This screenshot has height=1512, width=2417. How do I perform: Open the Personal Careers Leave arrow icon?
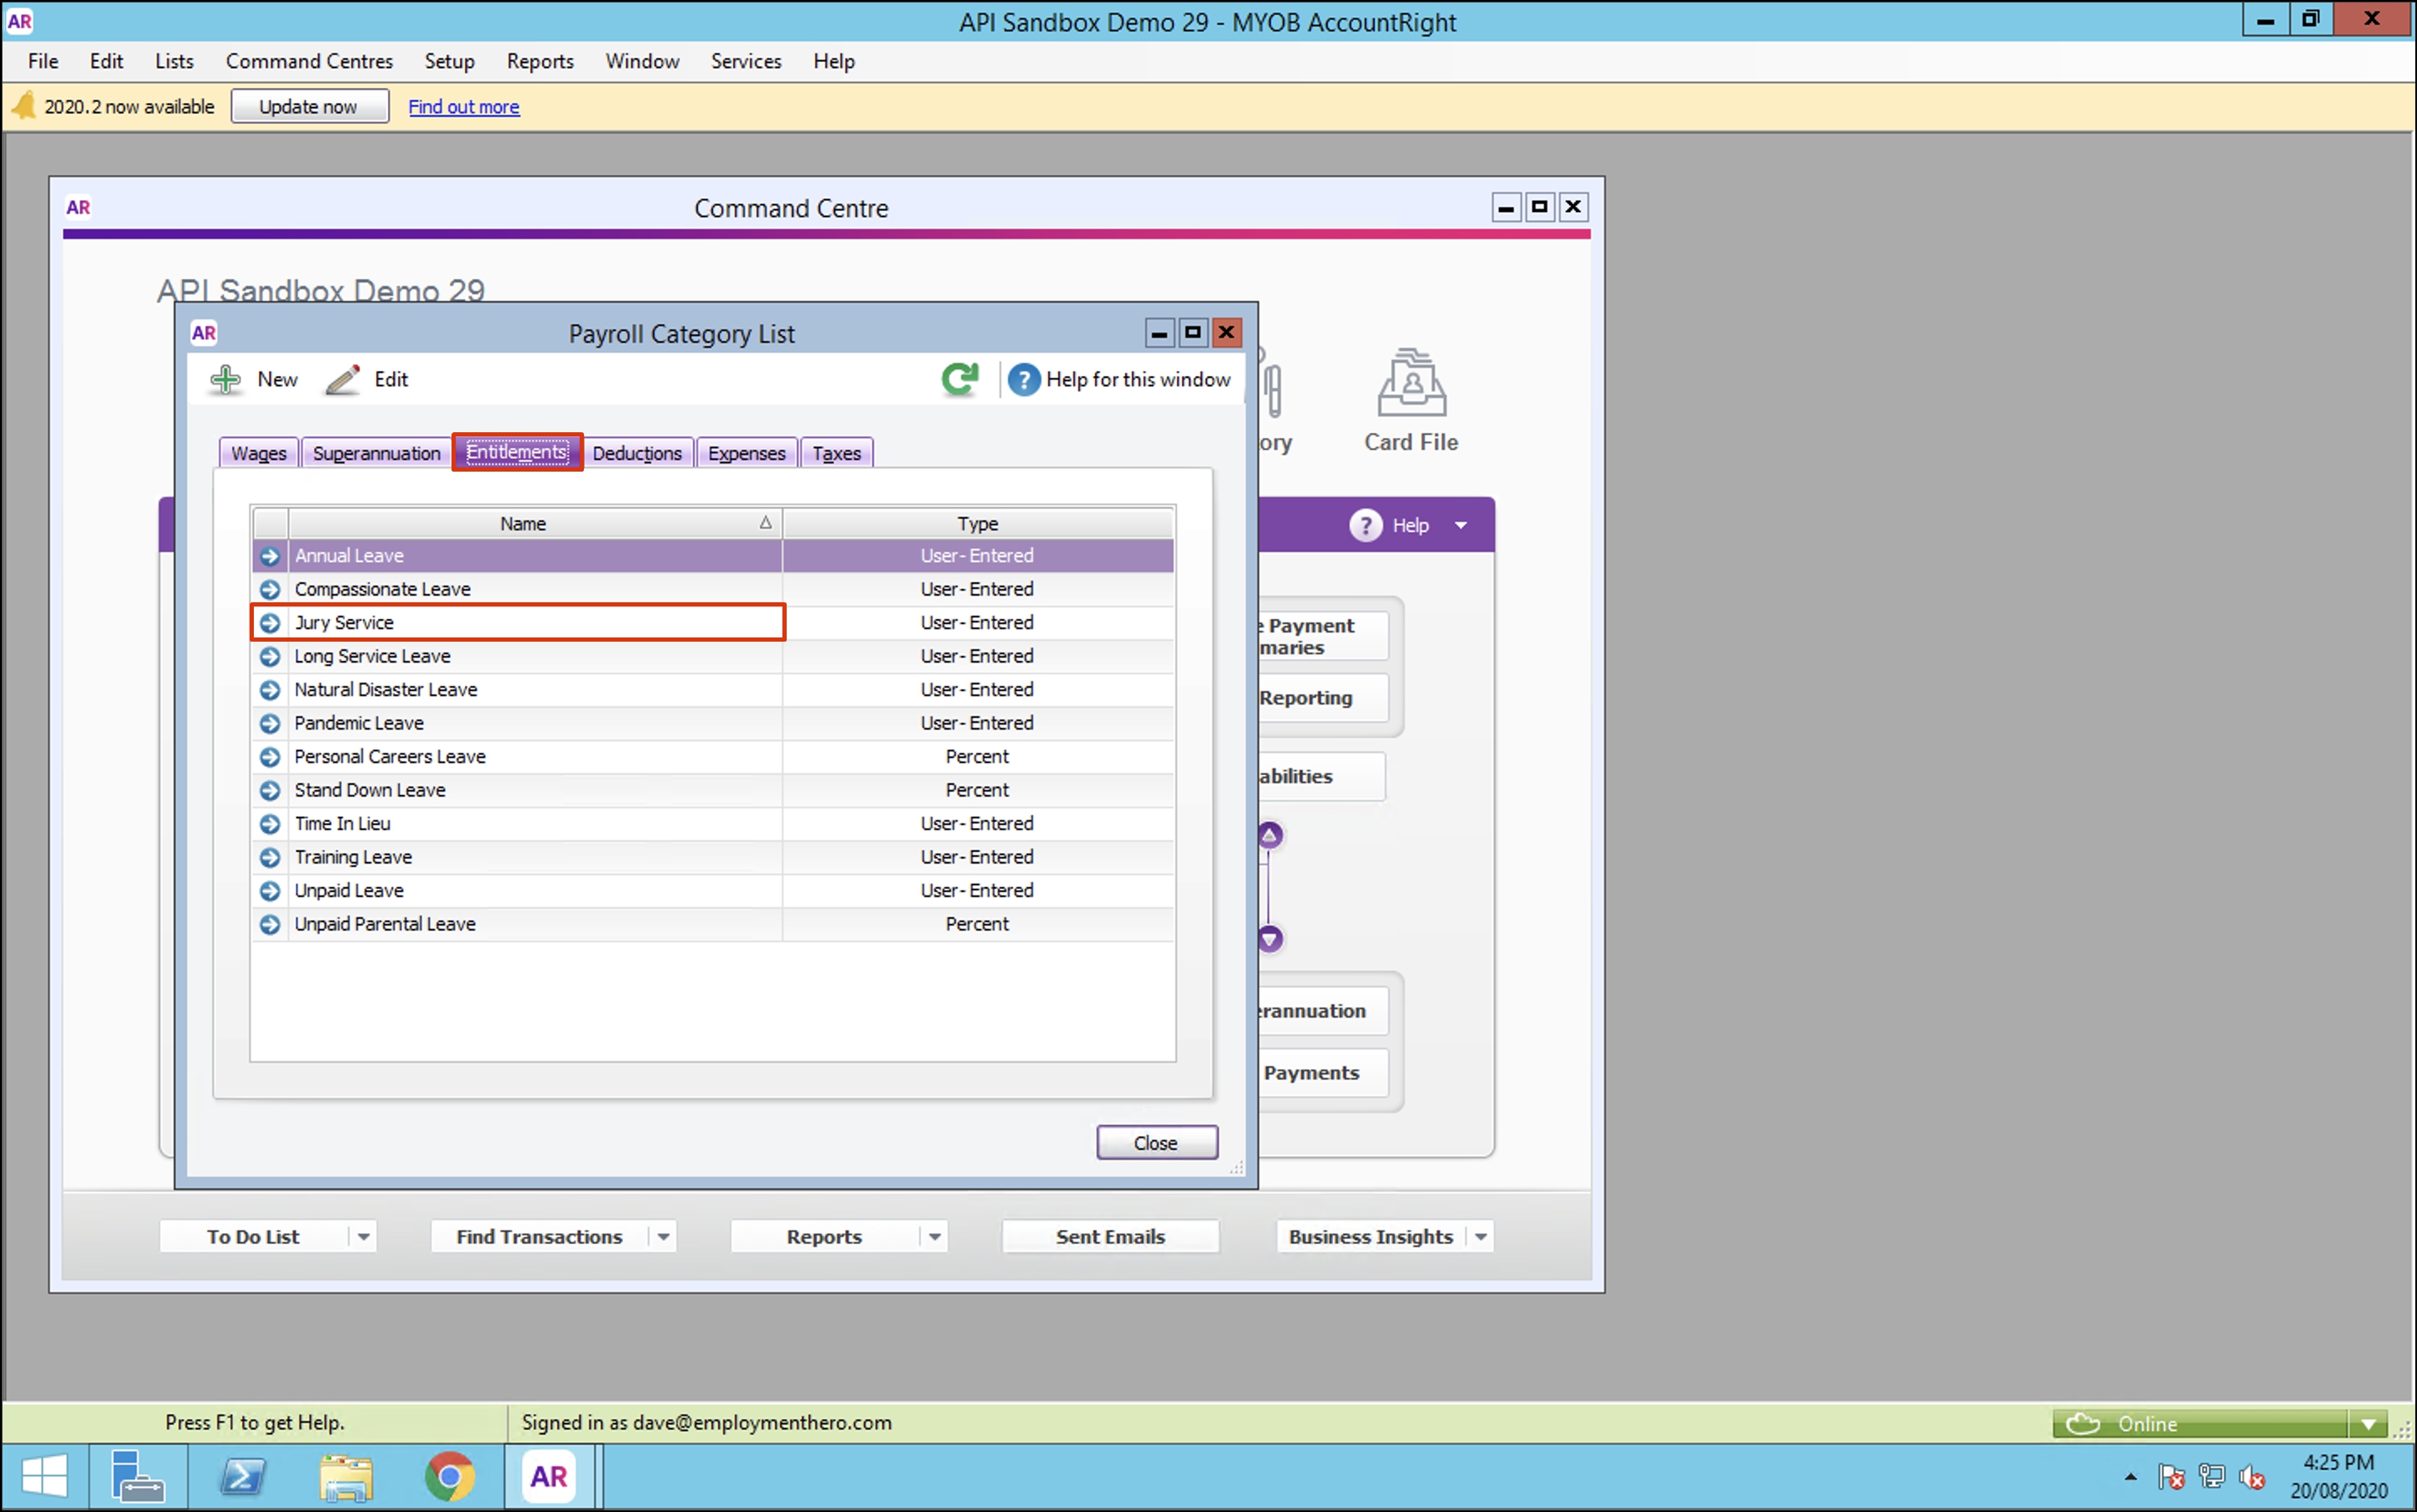pos(270,757)
